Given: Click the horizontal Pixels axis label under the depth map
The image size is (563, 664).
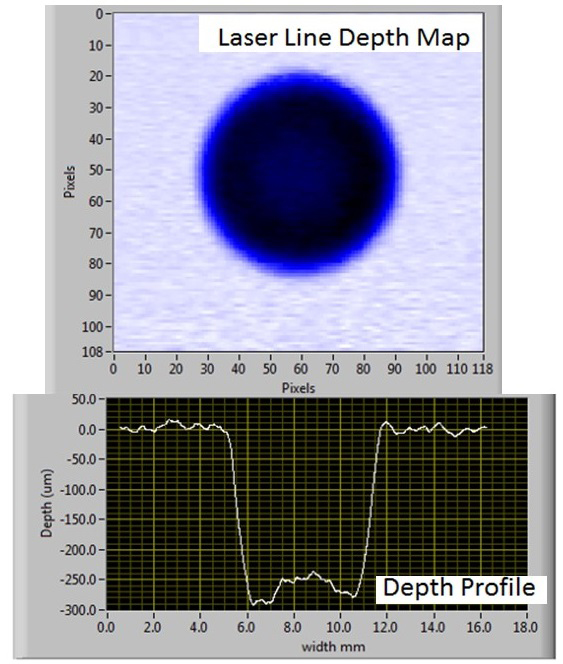Looking at the screenshot, I should coord(299,388).
